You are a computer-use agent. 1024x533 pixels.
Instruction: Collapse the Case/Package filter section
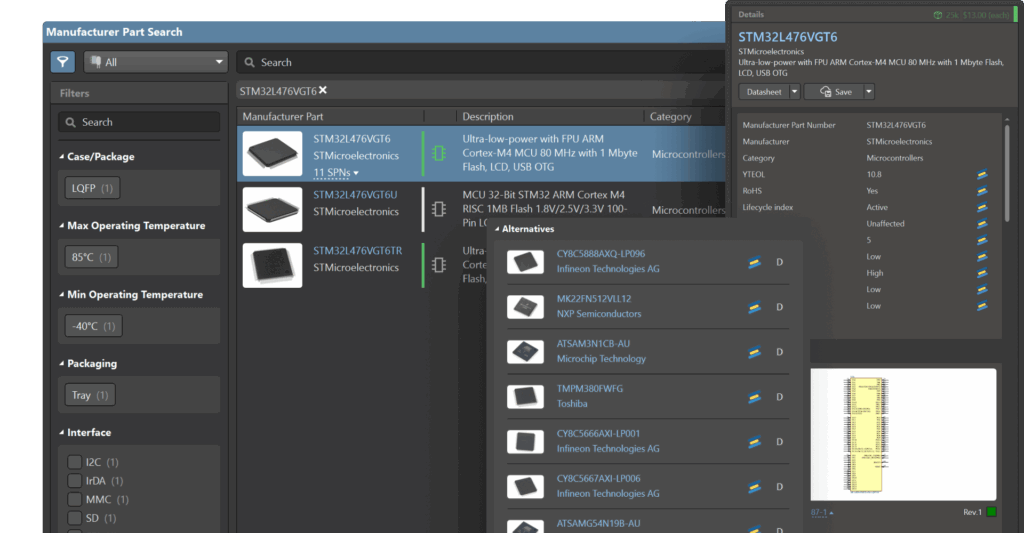pos(60,157)
